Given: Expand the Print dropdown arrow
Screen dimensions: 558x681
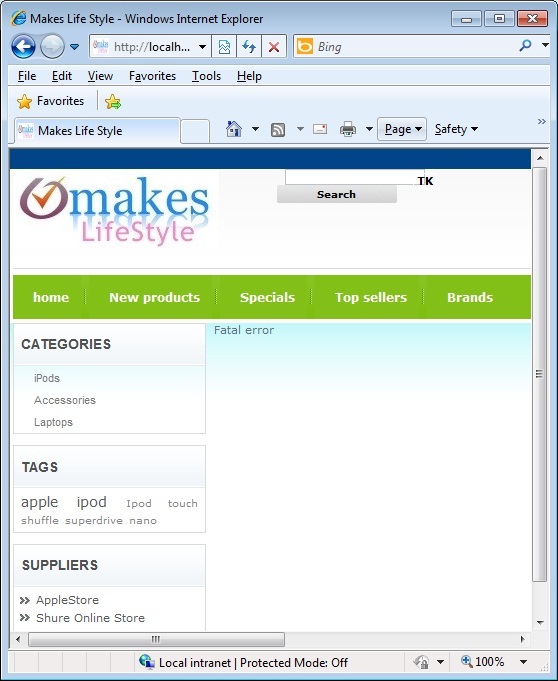Looking at the screenshot, I should click(x=369, y=129).
